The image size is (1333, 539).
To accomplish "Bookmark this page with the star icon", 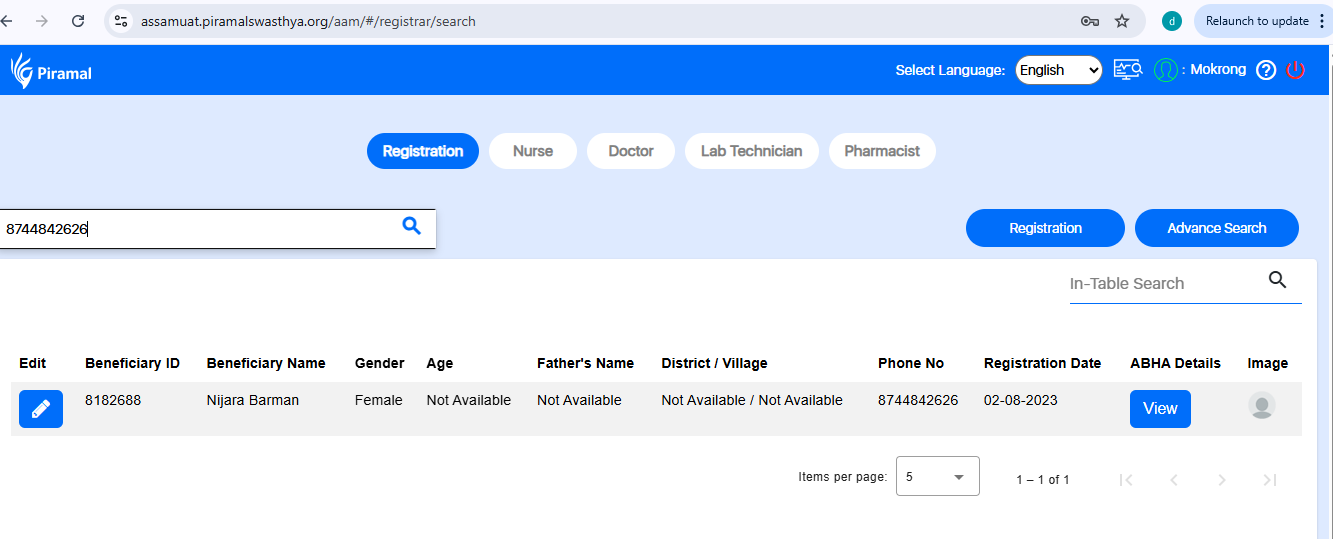I will 1122,21.
